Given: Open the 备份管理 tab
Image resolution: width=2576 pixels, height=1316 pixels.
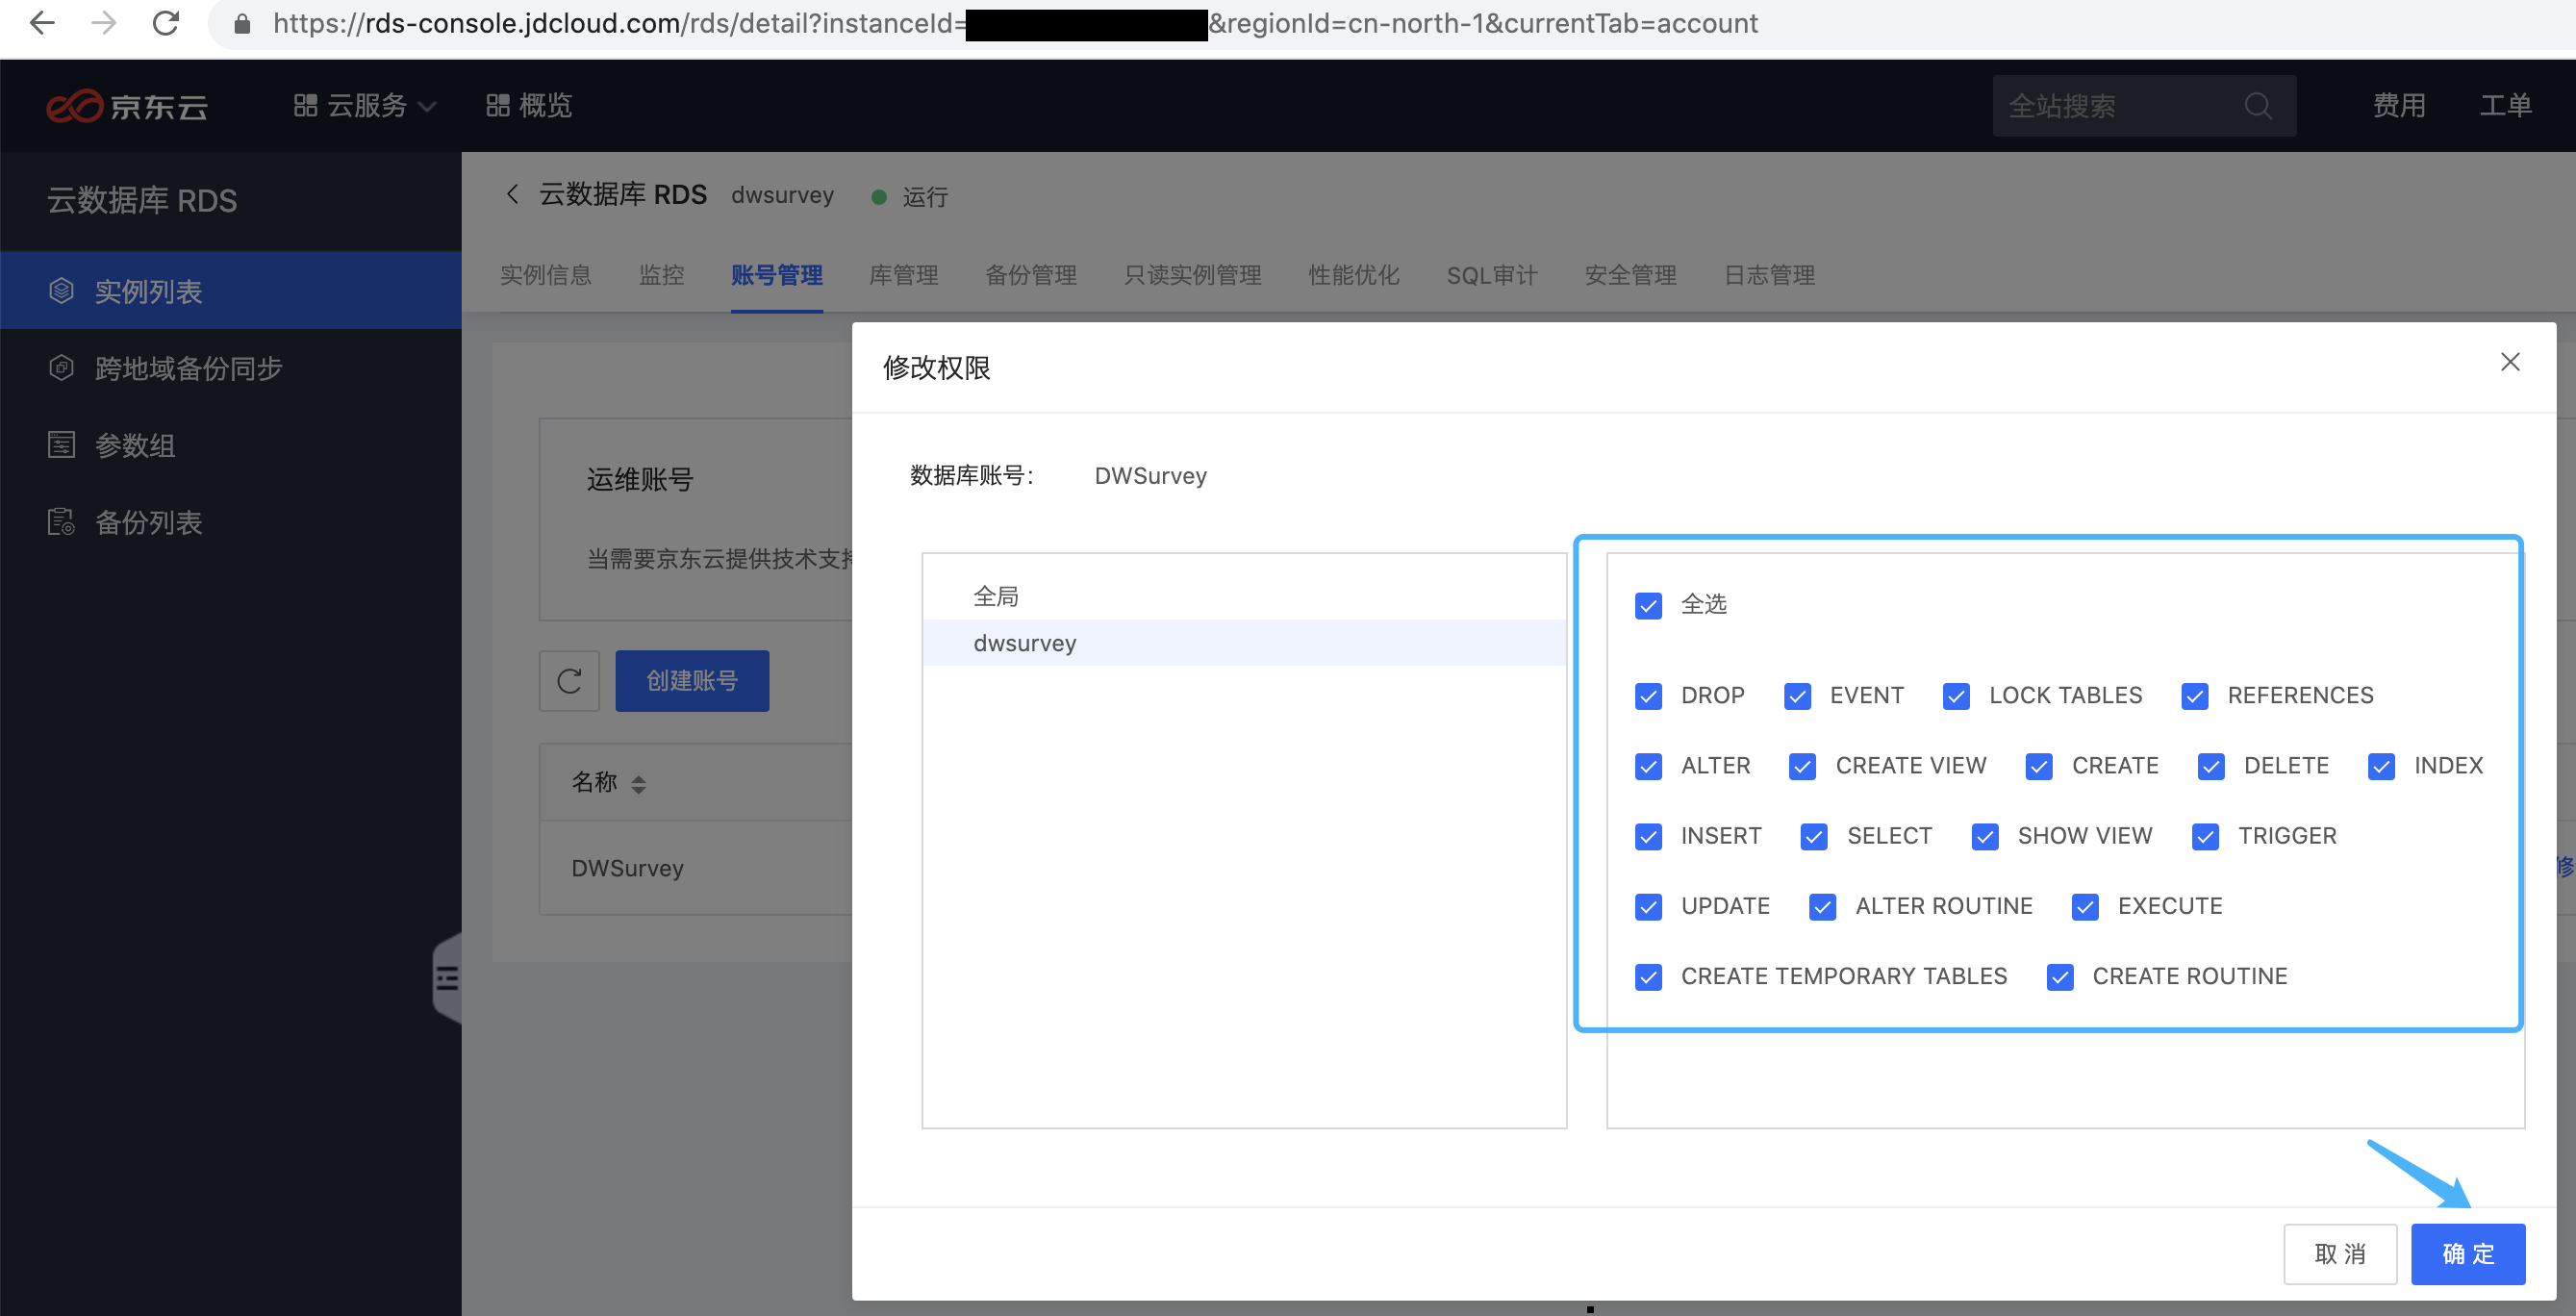Looking at the screenshot, I should tap(1031, 275).
